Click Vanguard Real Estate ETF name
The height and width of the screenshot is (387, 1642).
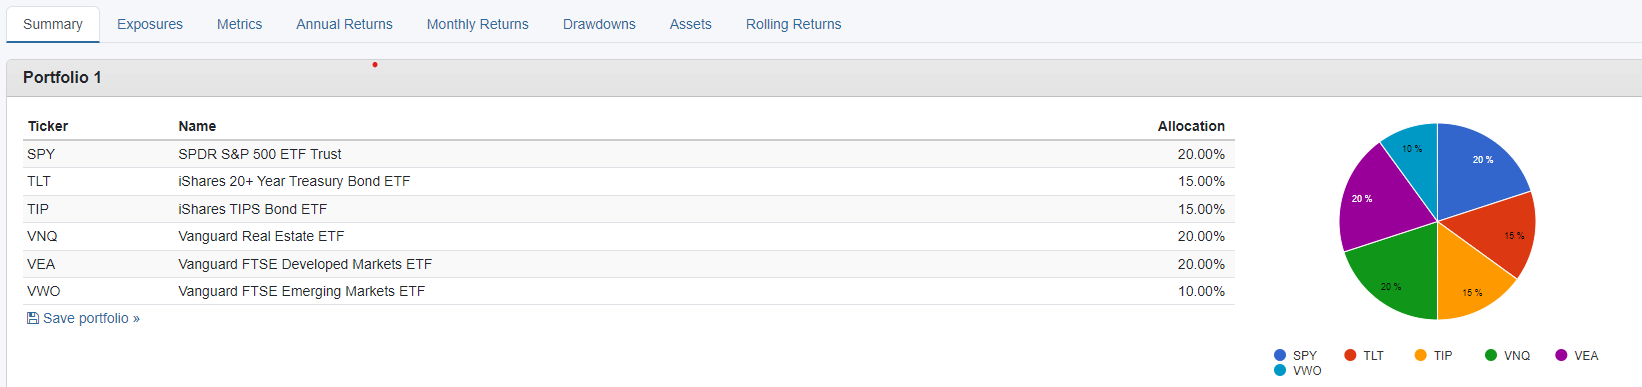pyautogui.click(x=261, y=236)
